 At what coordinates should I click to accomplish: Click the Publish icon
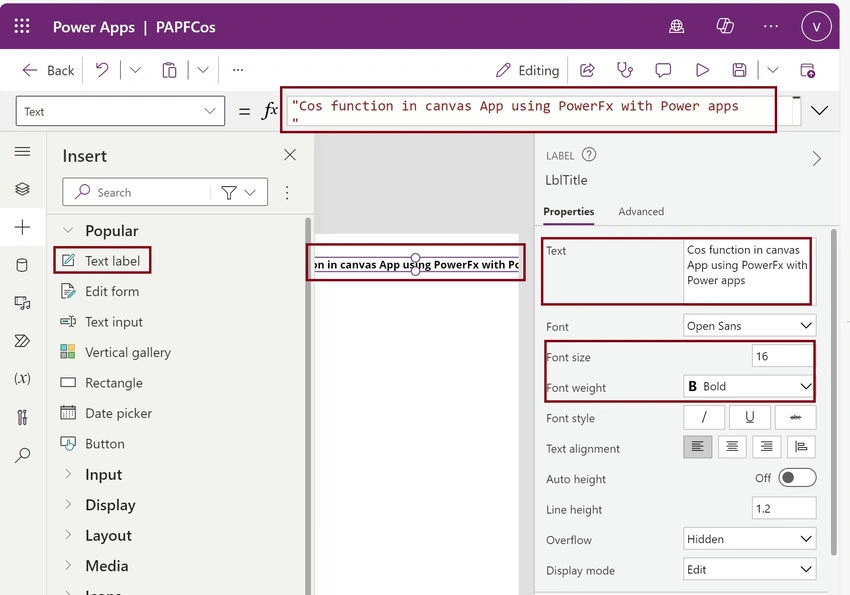[807, 70]
